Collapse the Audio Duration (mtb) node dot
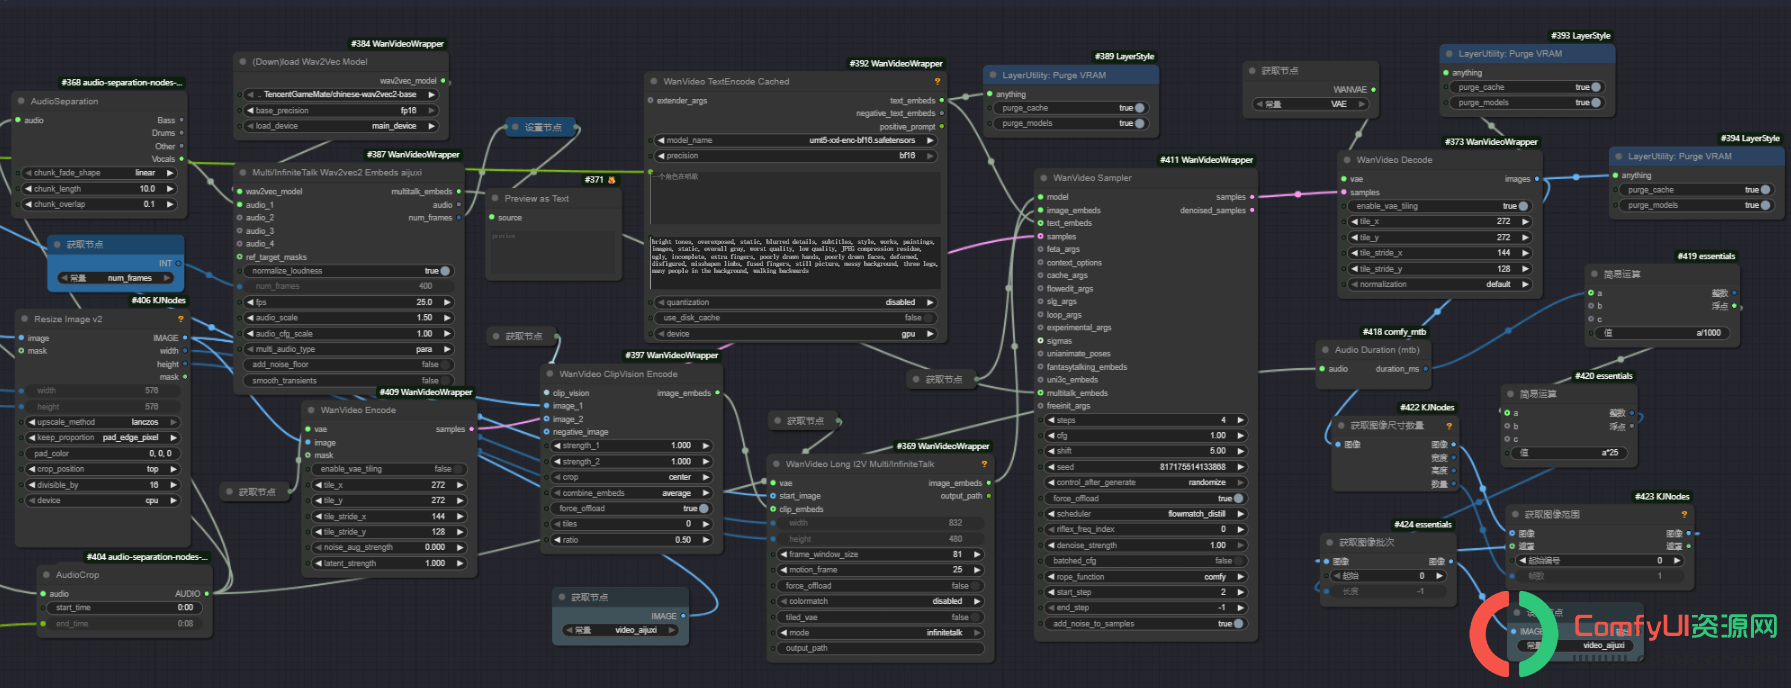 pos(1325,350)
